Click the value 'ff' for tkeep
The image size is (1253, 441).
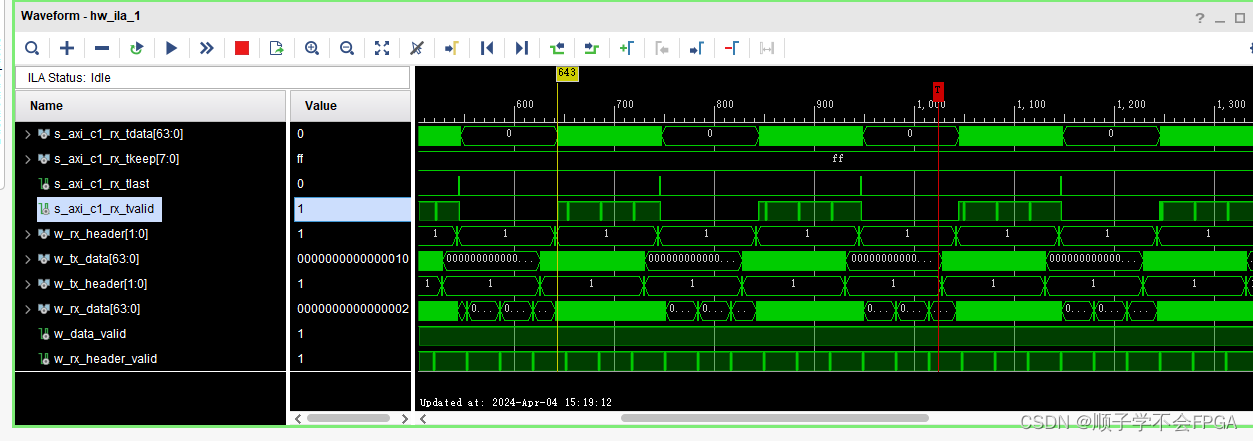tap(300, 158)
